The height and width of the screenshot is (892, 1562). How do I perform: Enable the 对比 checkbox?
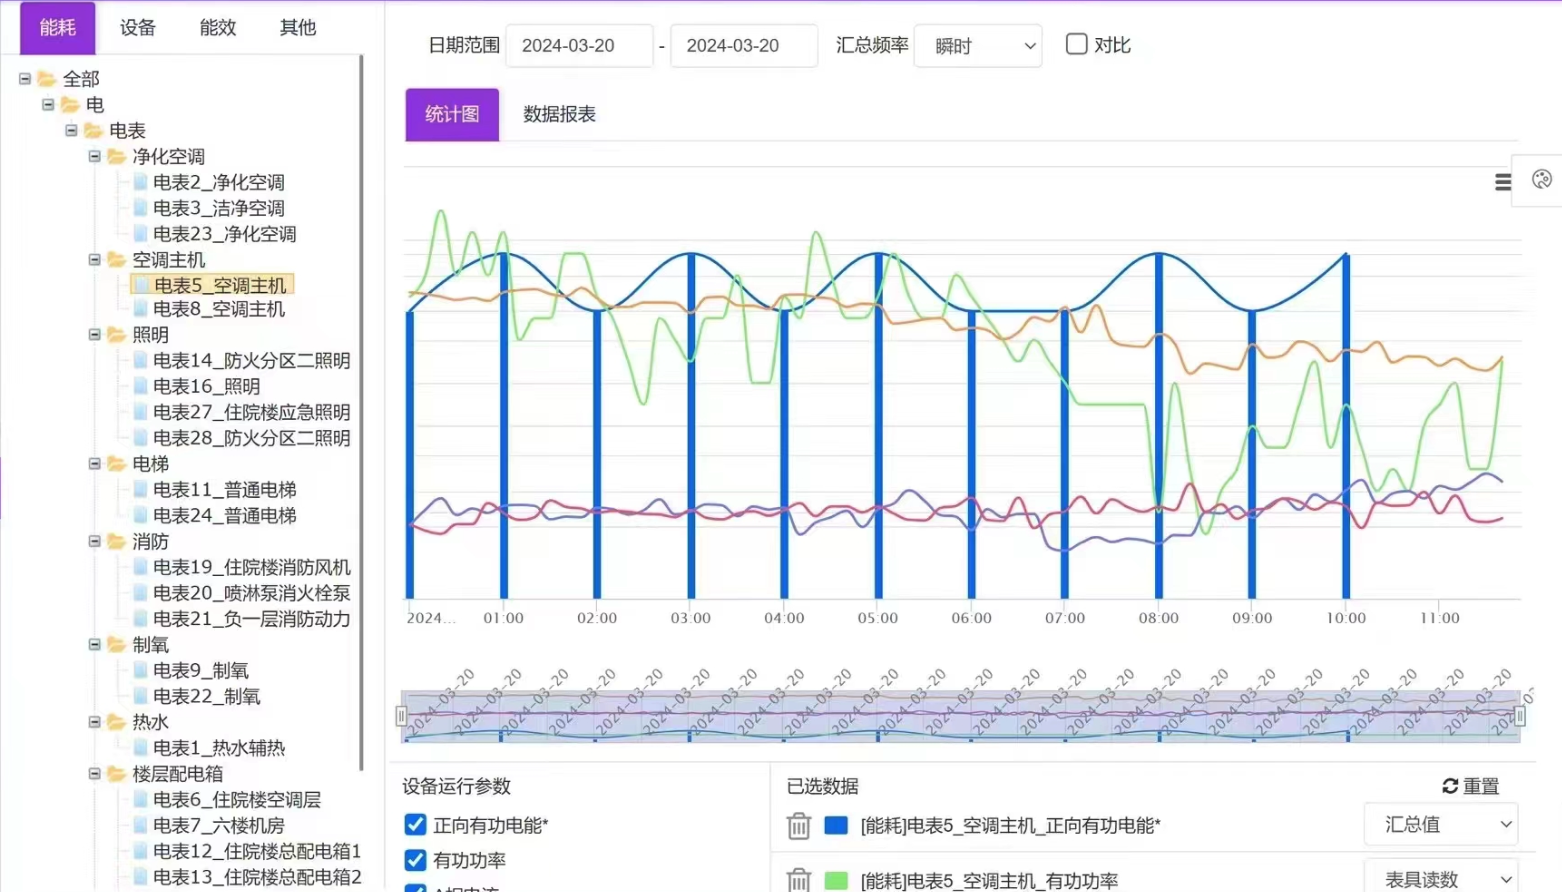[1076, 44]
